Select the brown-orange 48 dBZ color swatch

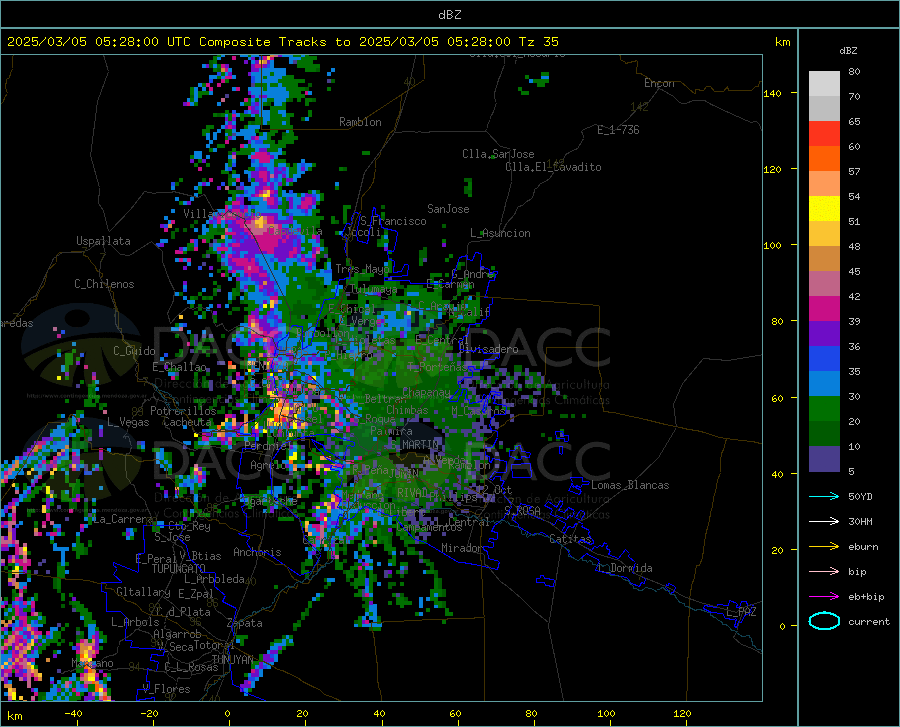824,258
